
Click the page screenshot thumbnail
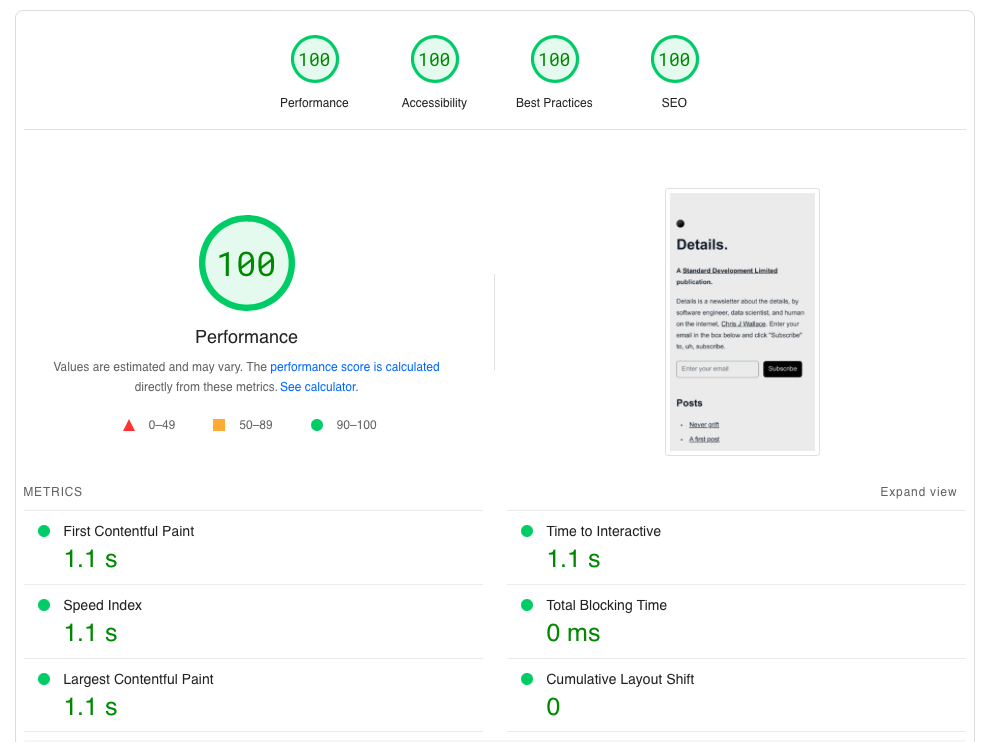click(743, 322)
